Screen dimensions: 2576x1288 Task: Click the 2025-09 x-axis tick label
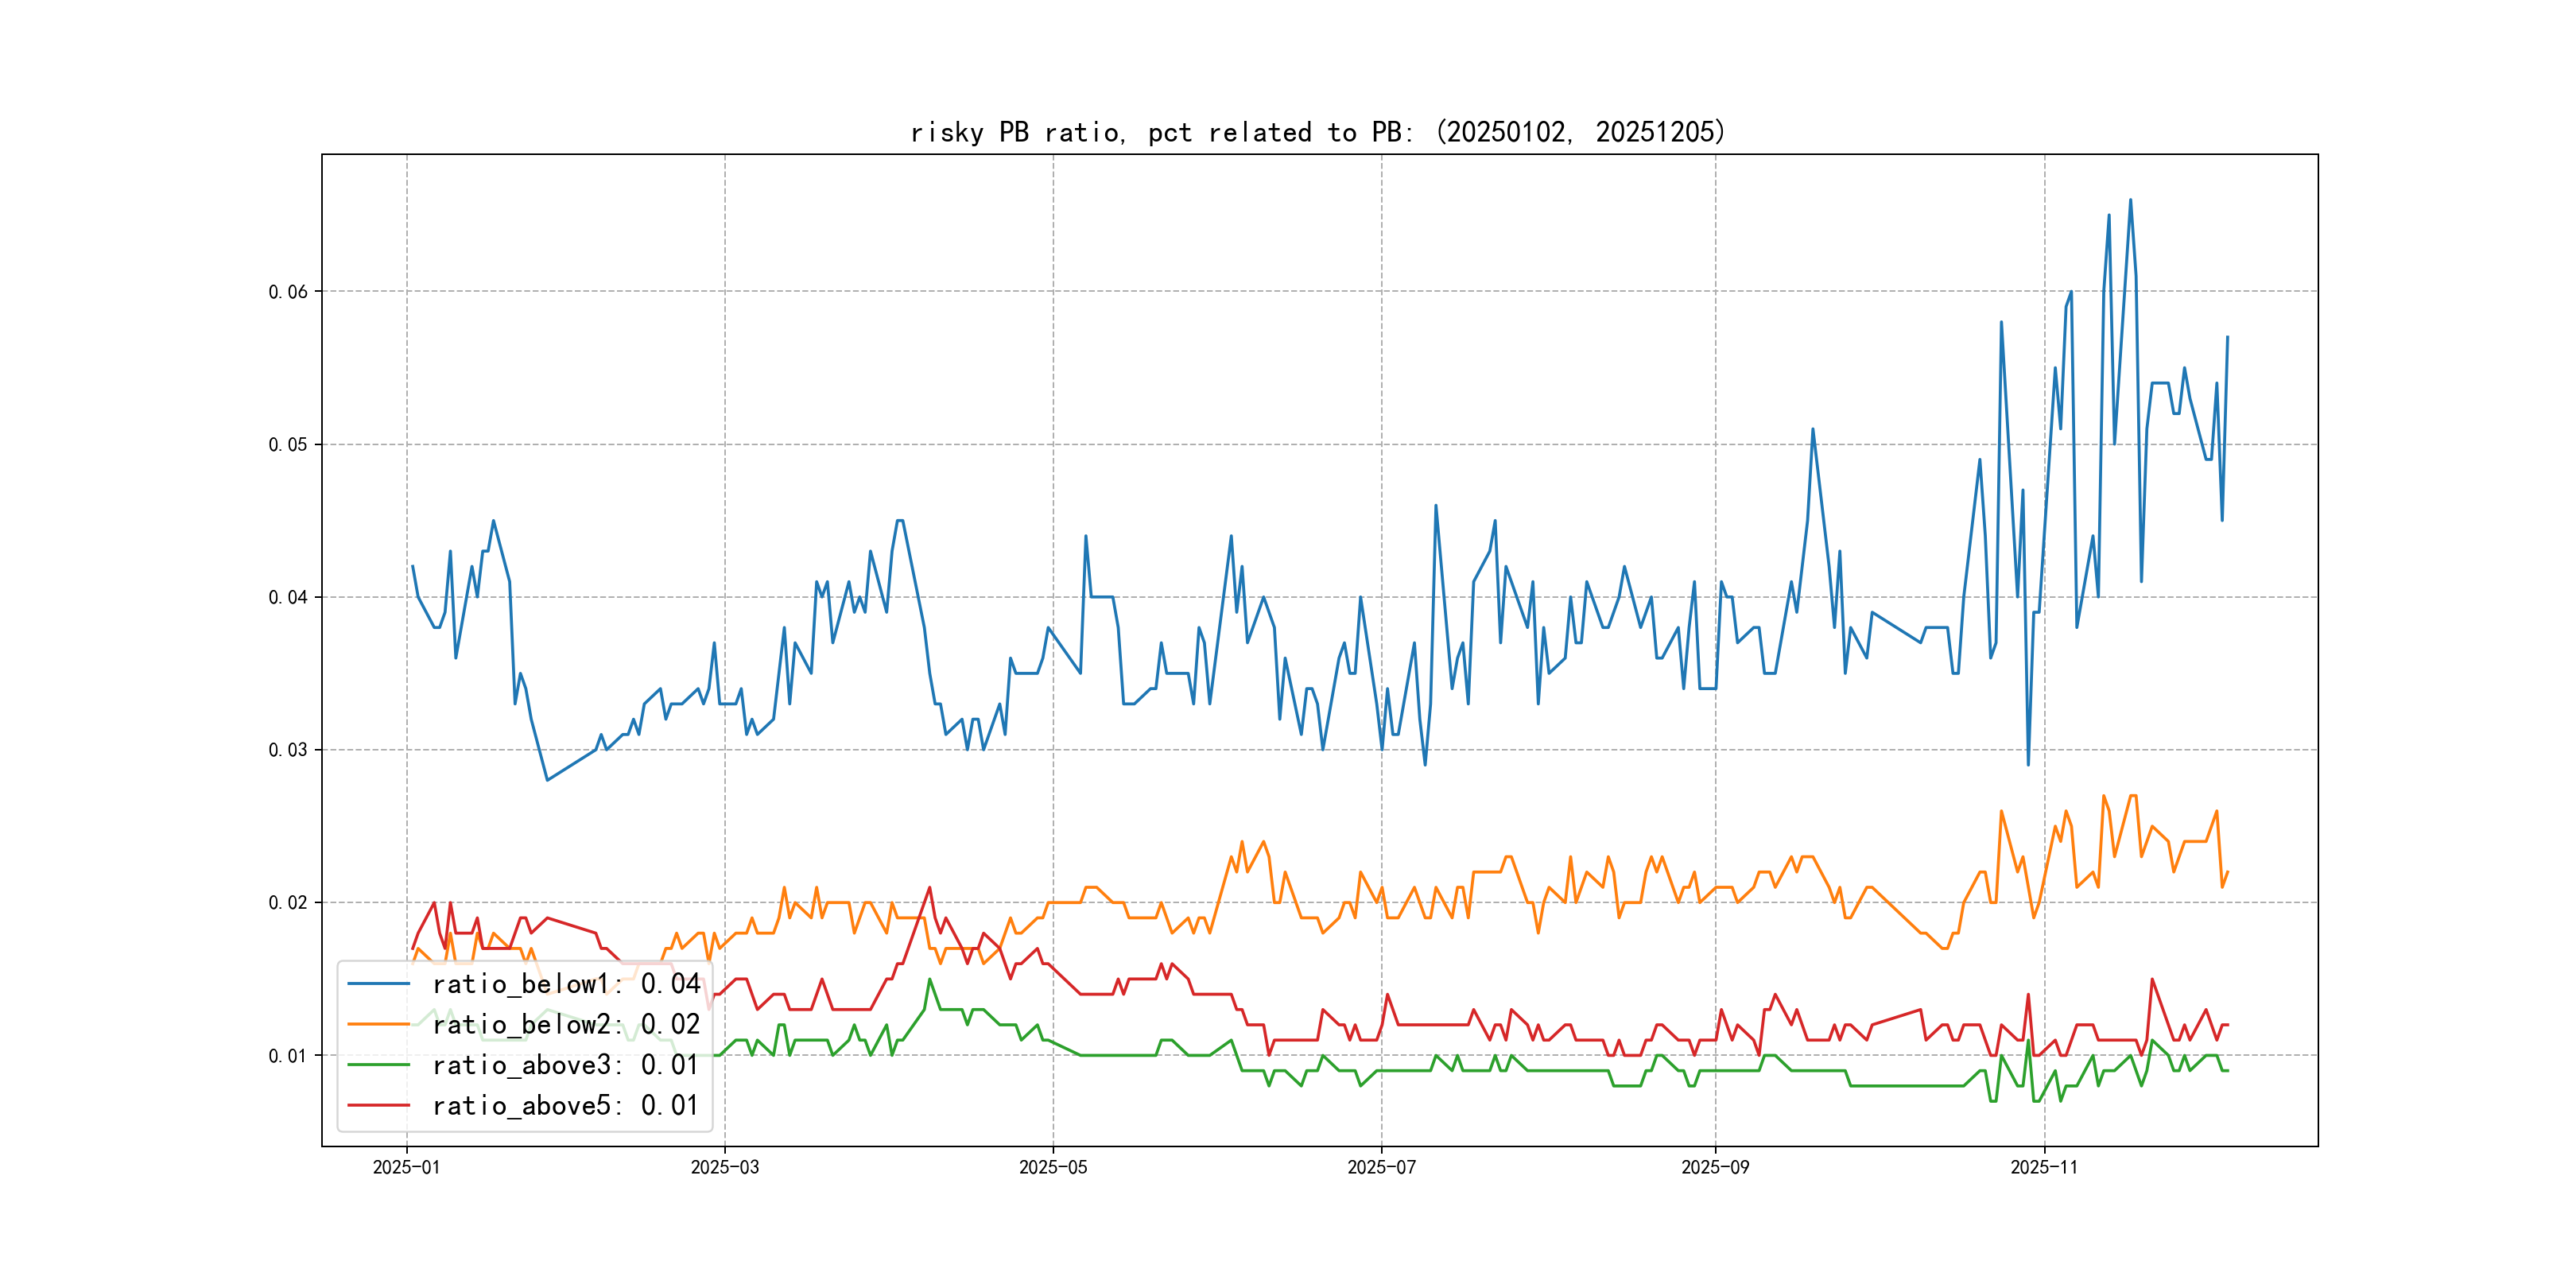(x=1715, y=1167)
